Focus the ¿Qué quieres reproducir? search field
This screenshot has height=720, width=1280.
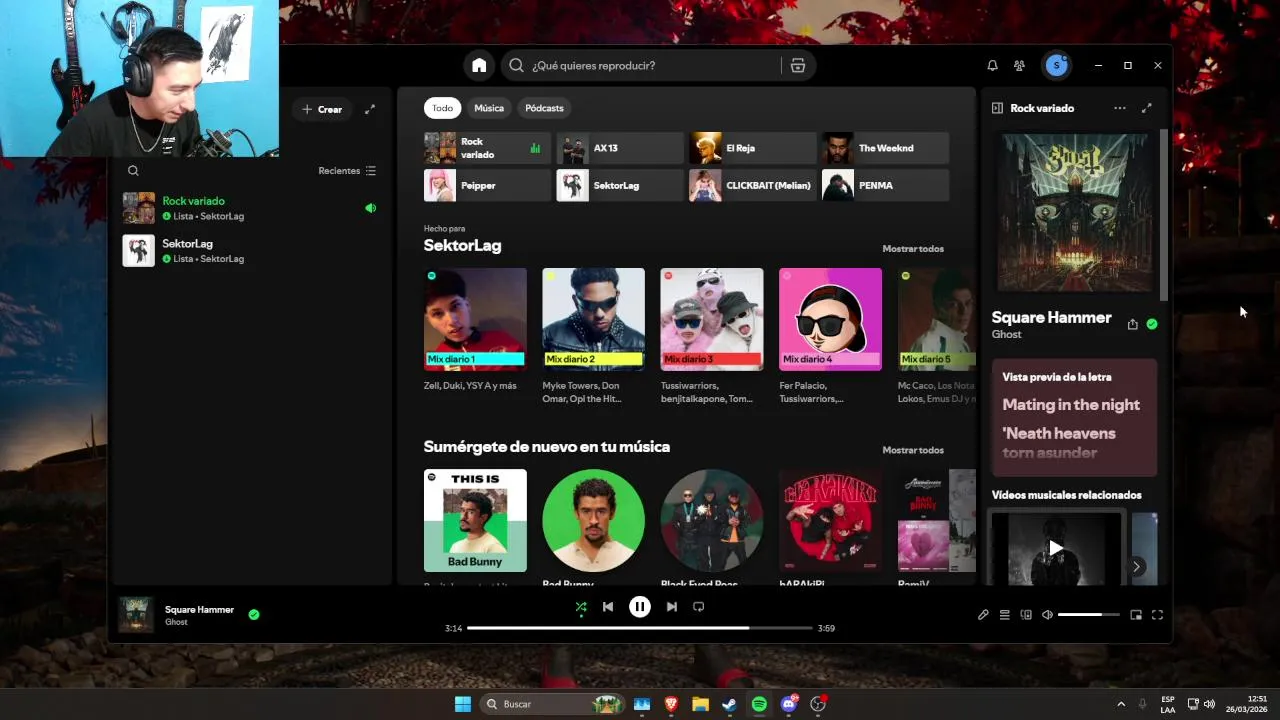654,65
